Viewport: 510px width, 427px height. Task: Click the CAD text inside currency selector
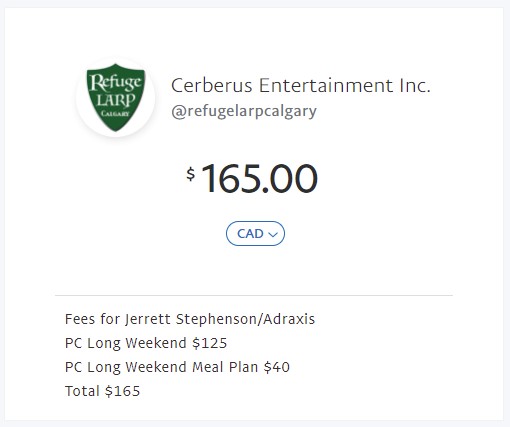click(x=250, y=234)
